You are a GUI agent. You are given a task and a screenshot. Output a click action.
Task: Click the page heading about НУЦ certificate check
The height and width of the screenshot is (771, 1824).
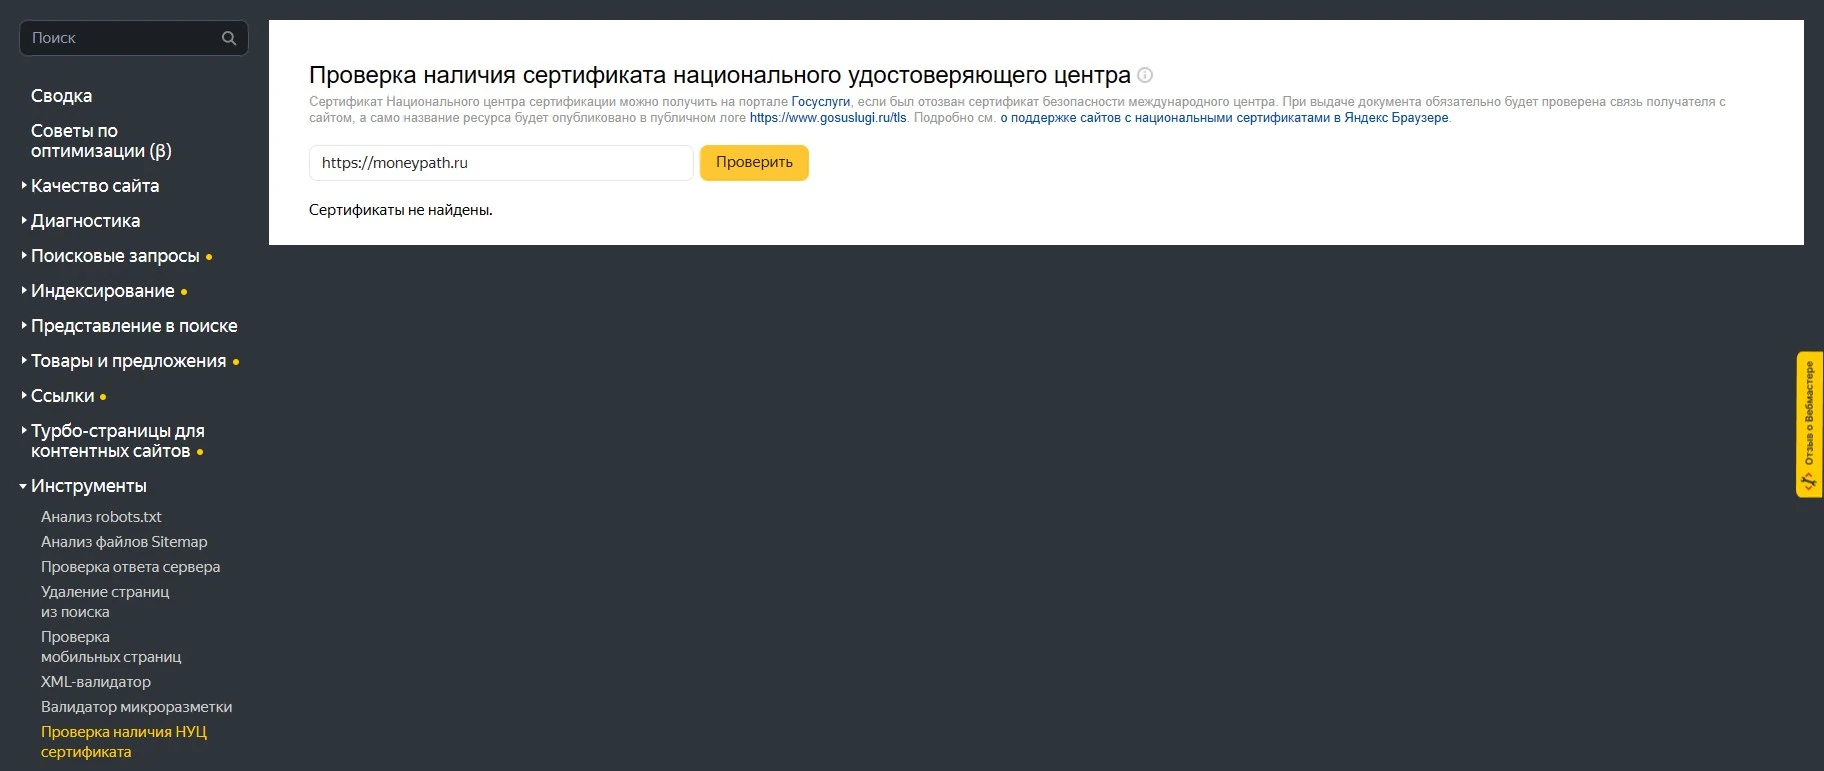click(720, 75)
